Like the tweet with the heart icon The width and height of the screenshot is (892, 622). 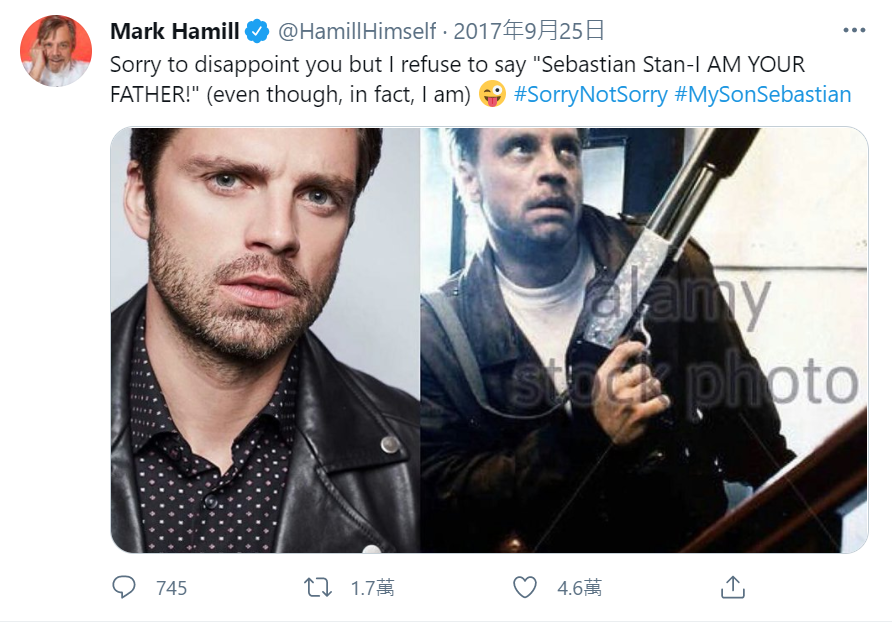[525, 587]
